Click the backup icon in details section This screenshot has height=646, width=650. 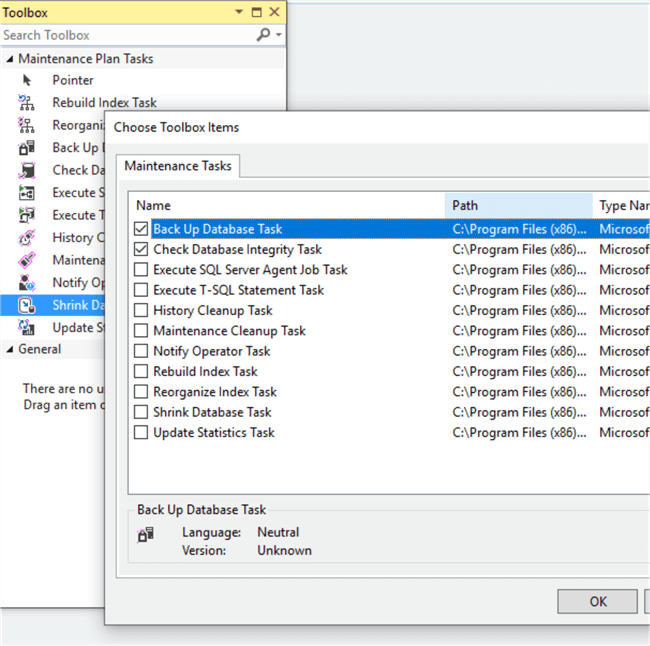pyautogui.click(x=146, y=534)
